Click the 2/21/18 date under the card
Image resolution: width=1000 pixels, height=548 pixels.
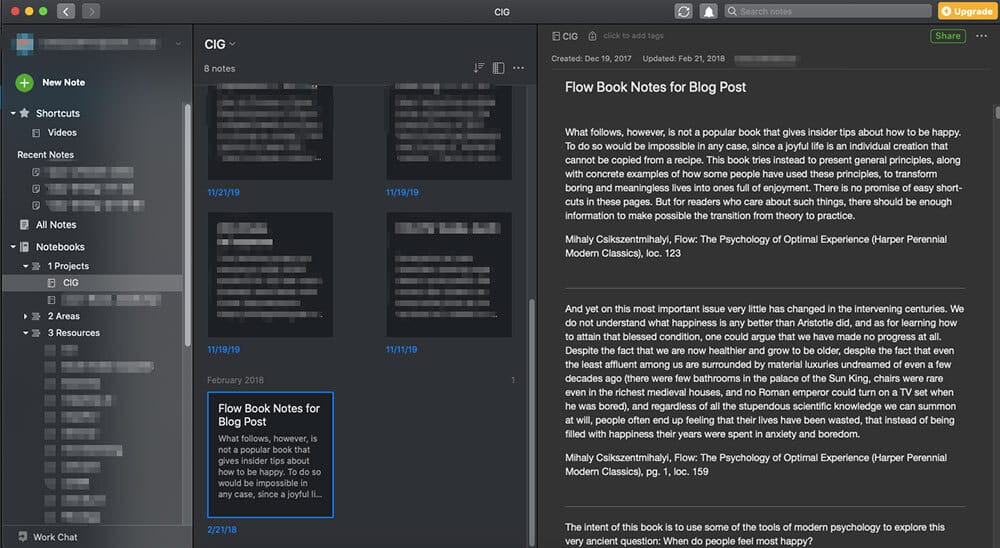pyautogui.click(x=222, y=529)
